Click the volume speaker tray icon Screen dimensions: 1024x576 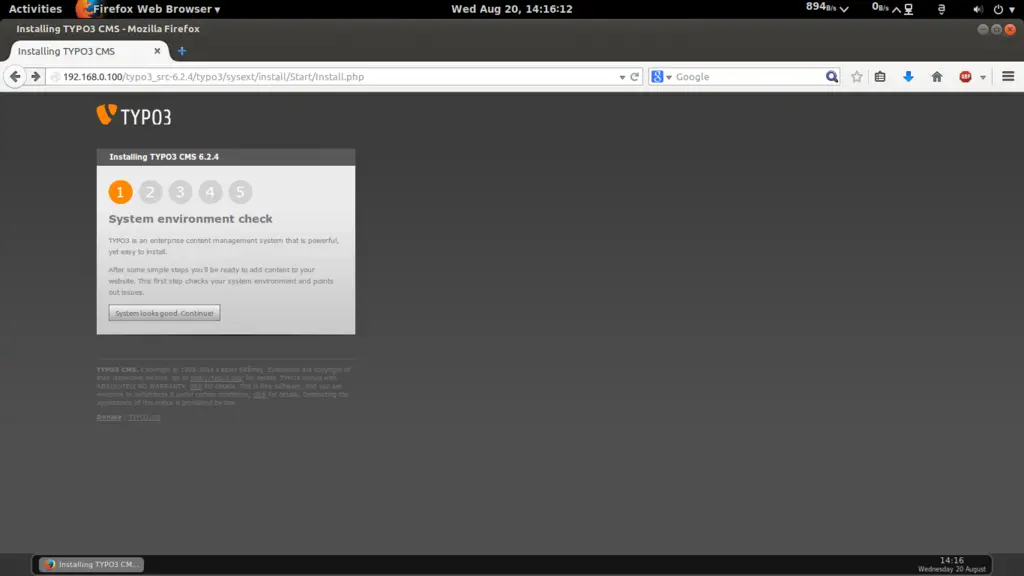pyautogui.click(x=978, y=9)
